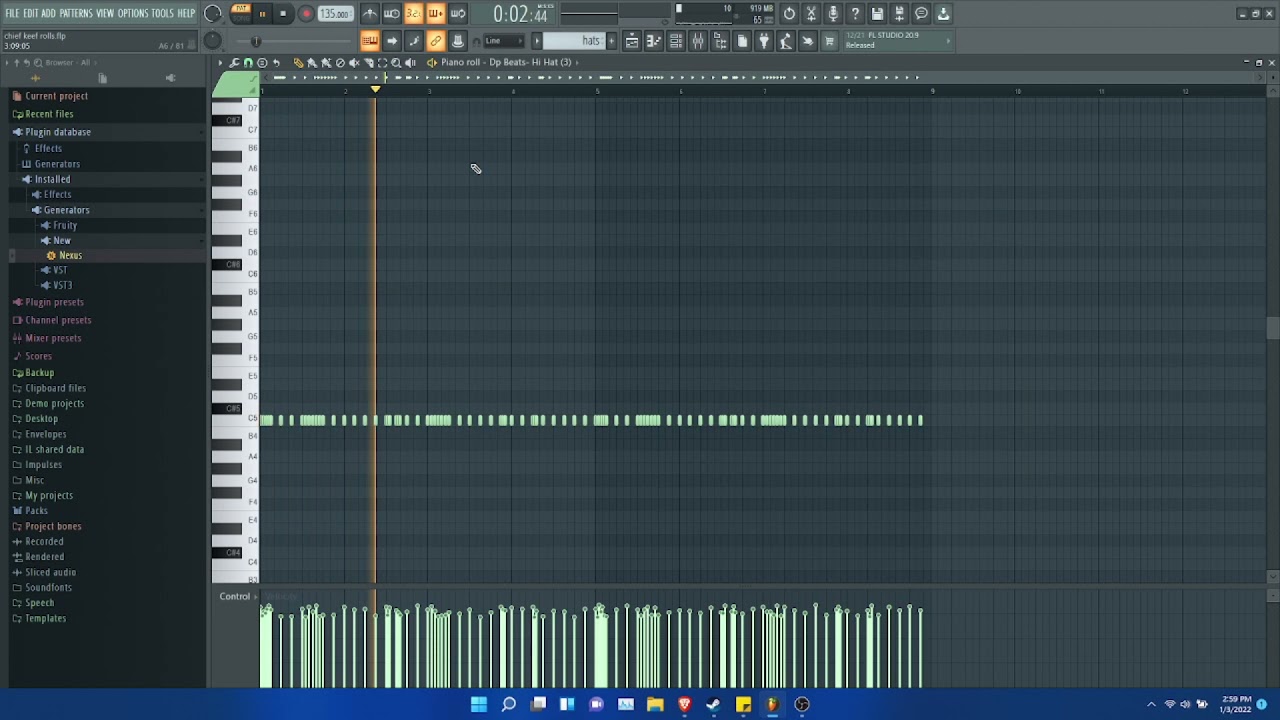Viewport: 1280px width, 720px height.
Task: Select the piano roll Delete tool
Action: click(x=340, y=62)
